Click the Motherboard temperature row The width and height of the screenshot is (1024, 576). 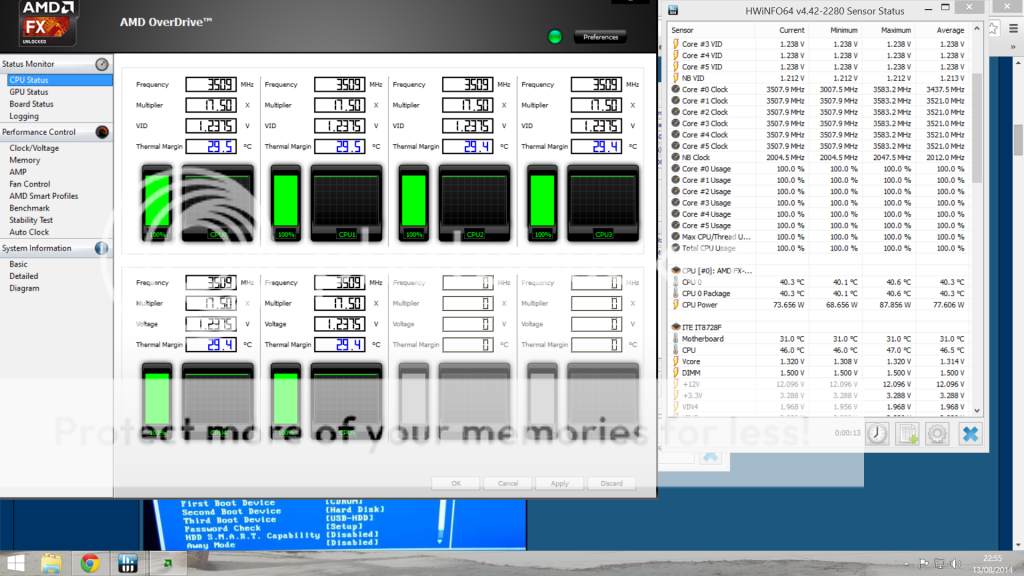point(819,339)
